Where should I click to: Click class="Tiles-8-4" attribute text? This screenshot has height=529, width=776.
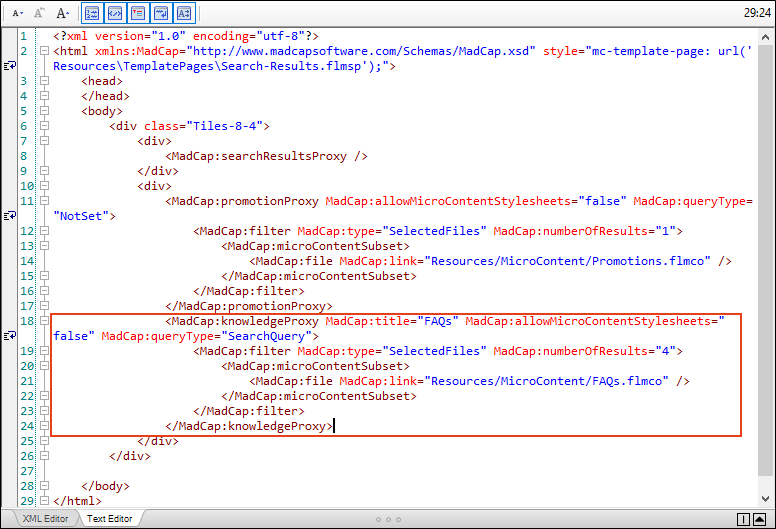[203, 126]
